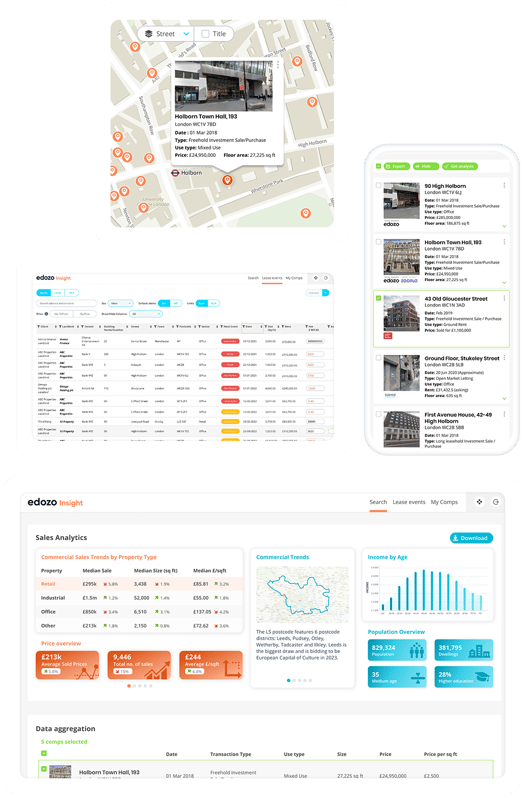Screen dimensions: 525x798
Task: Click the Holborn Town Hall map pin
Action: pyautogui.click(x=227, y=180)
